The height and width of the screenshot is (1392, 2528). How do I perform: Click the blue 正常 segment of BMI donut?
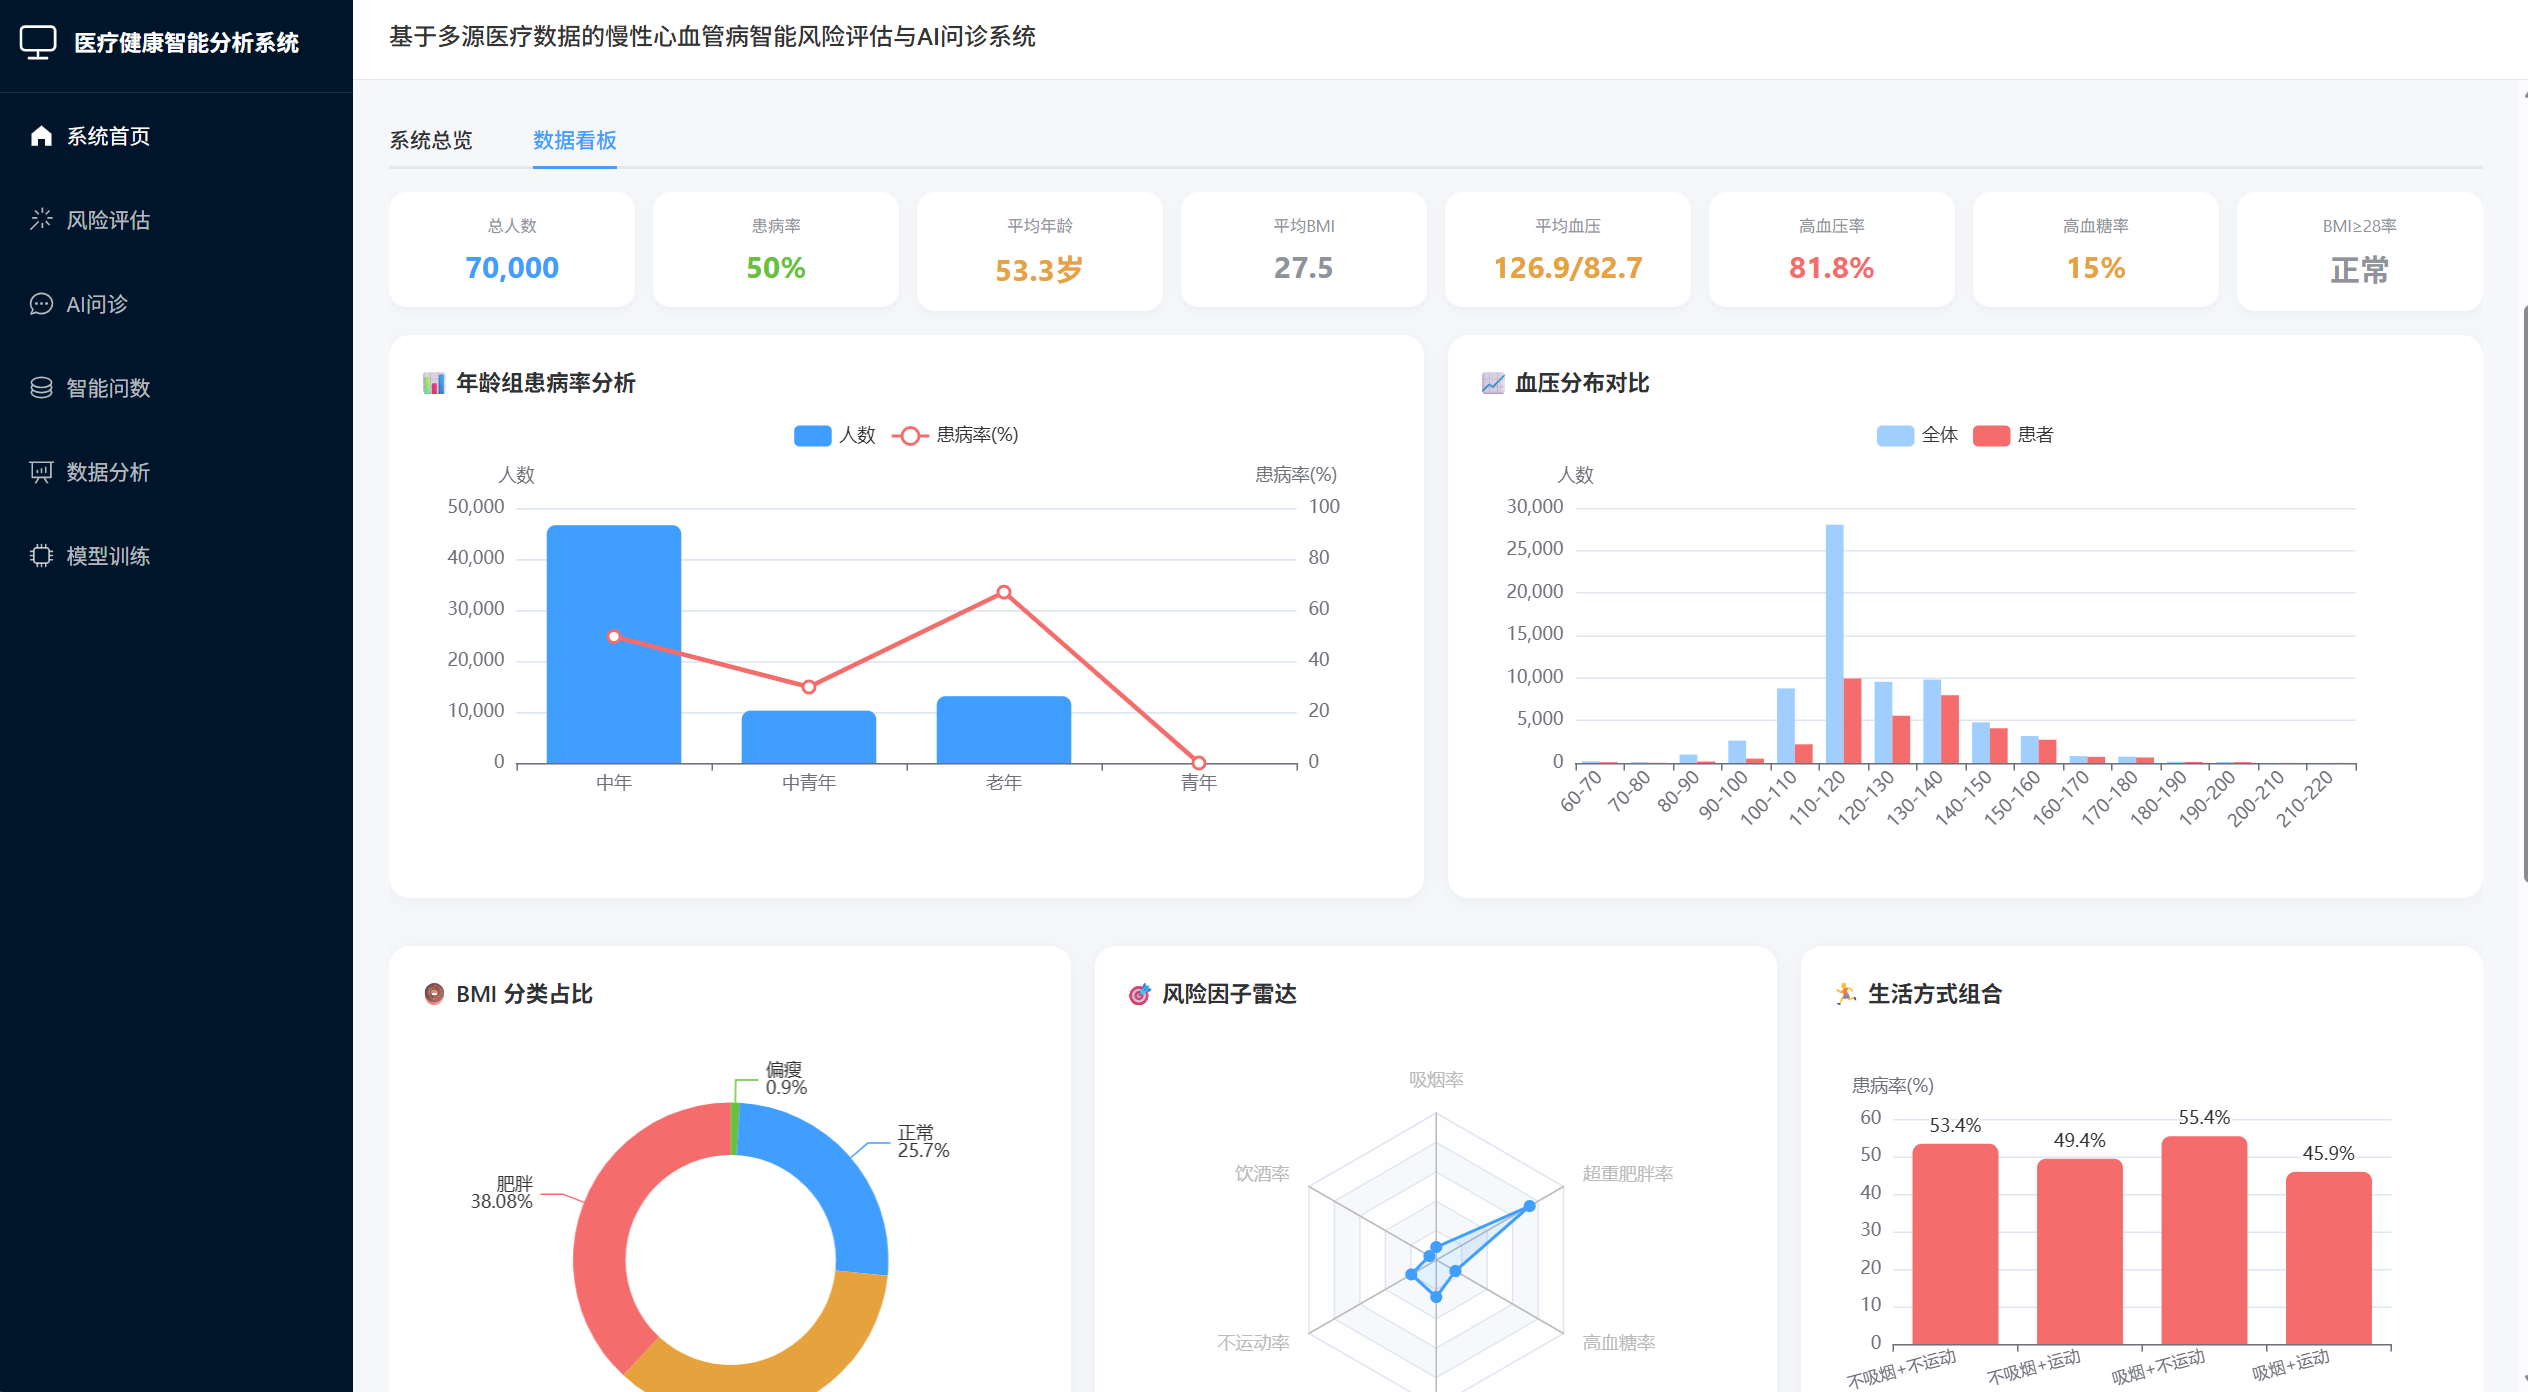coord(842,1180)
